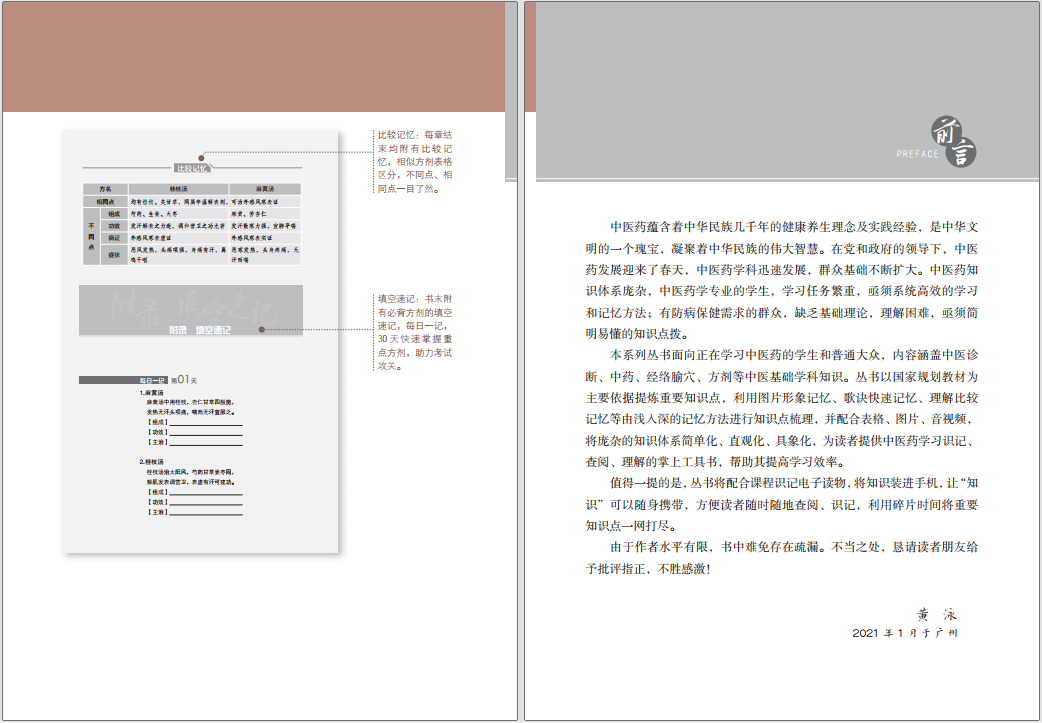
Task: Click the author signature 黄泳
Action: tap(936, 614)
